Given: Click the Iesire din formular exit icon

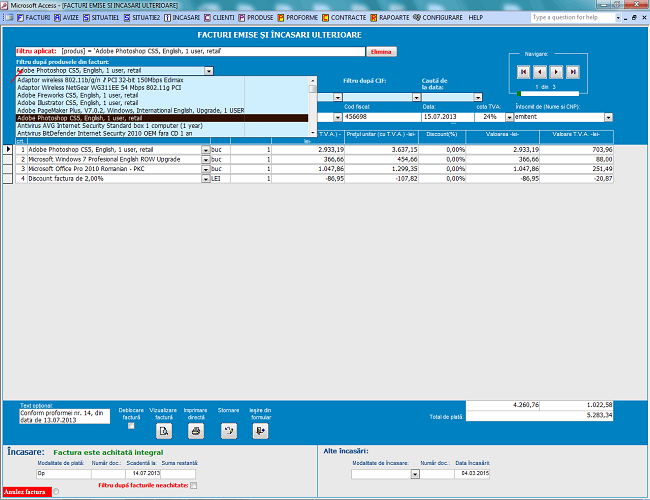Looking at the screenshot, I should (260, 431).
